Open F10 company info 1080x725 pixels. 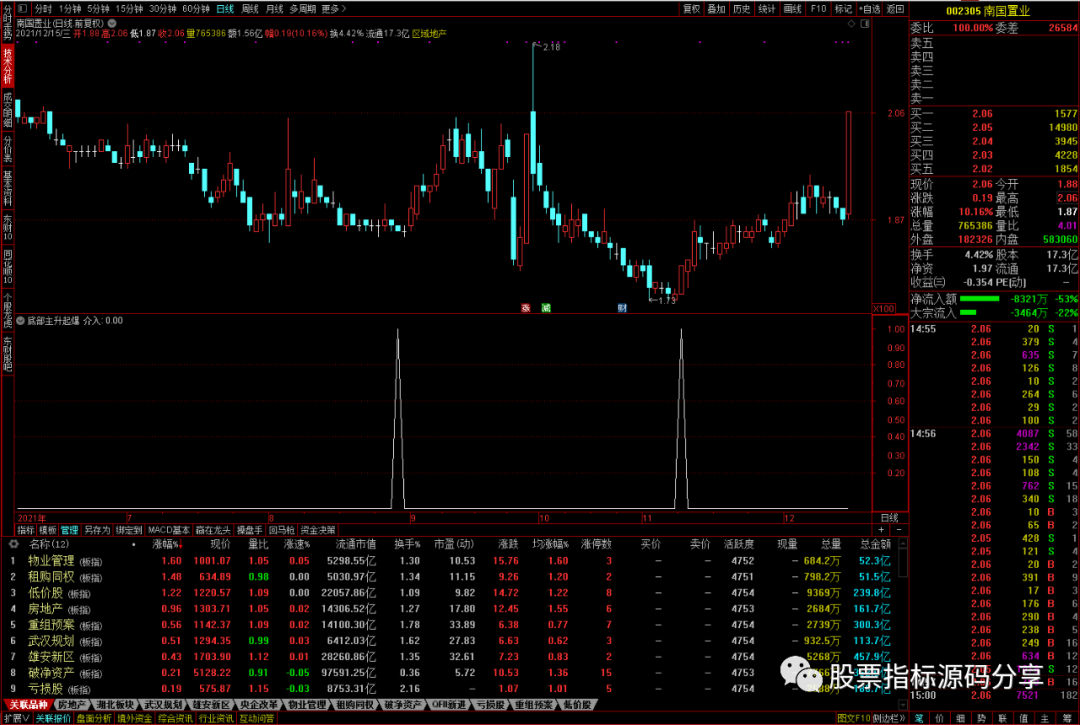[818, 9]
